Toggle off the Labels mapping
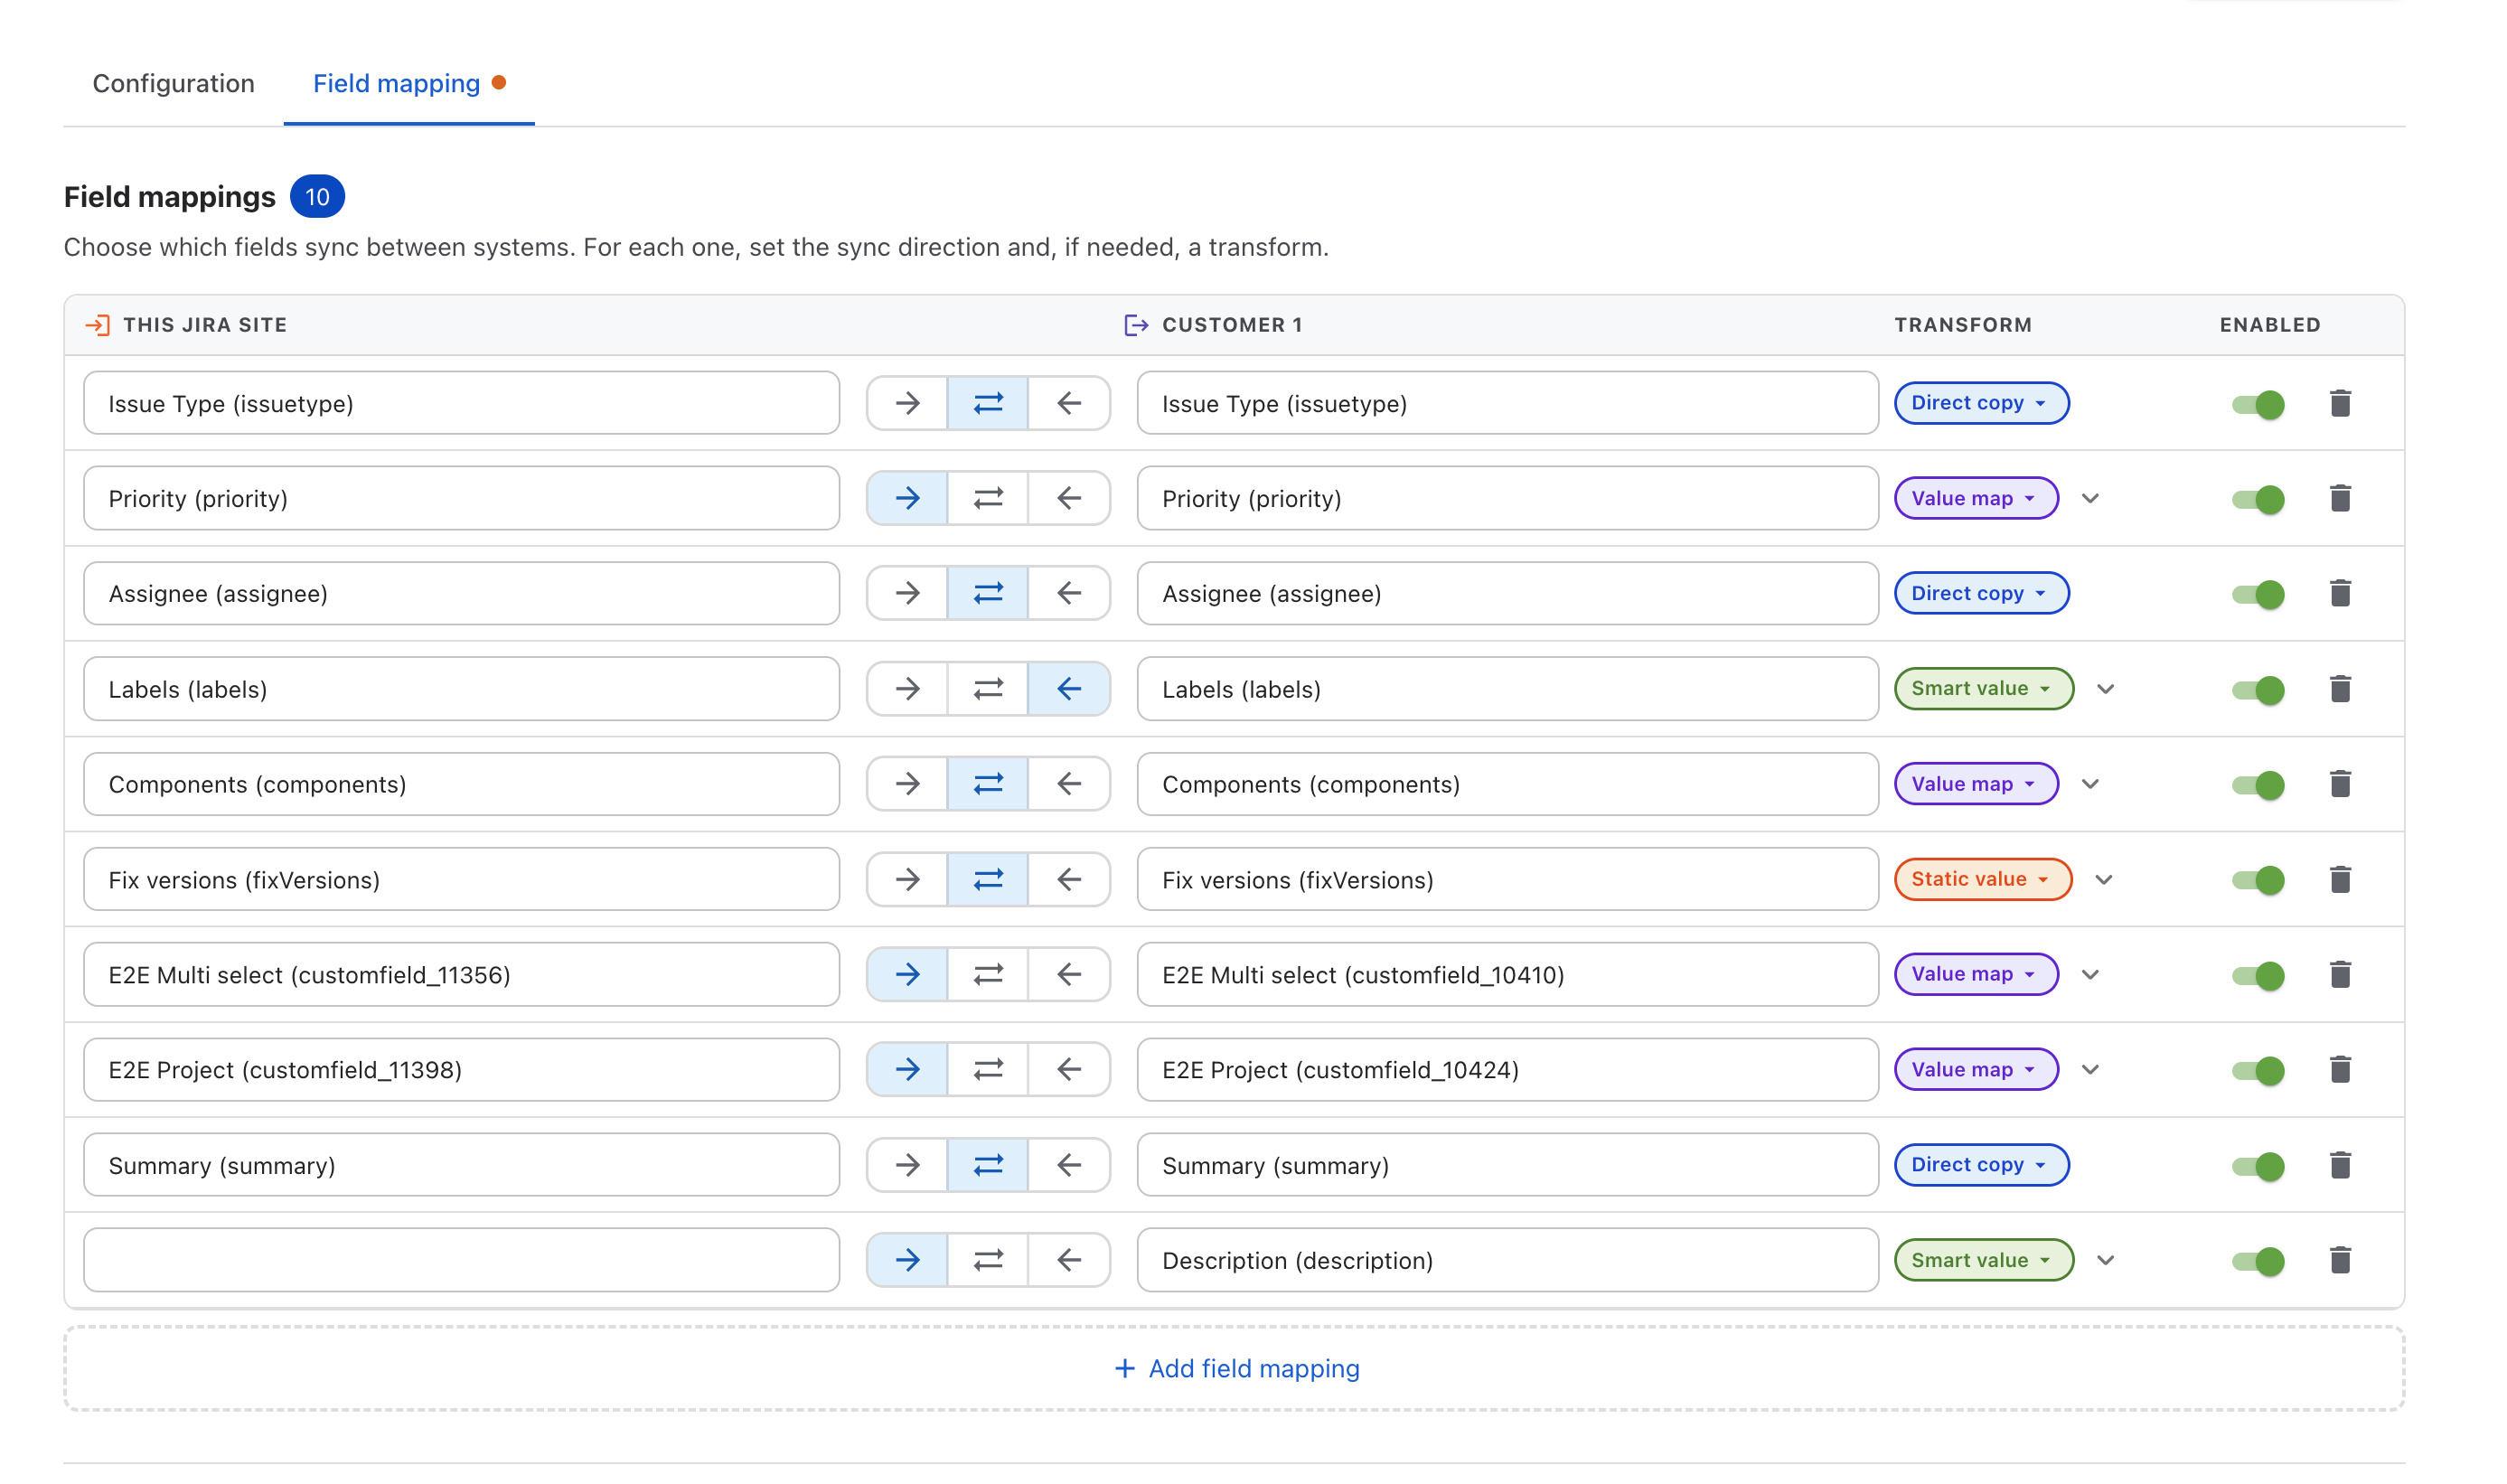2507x1484 pixels. click(x=2257, y=689)
